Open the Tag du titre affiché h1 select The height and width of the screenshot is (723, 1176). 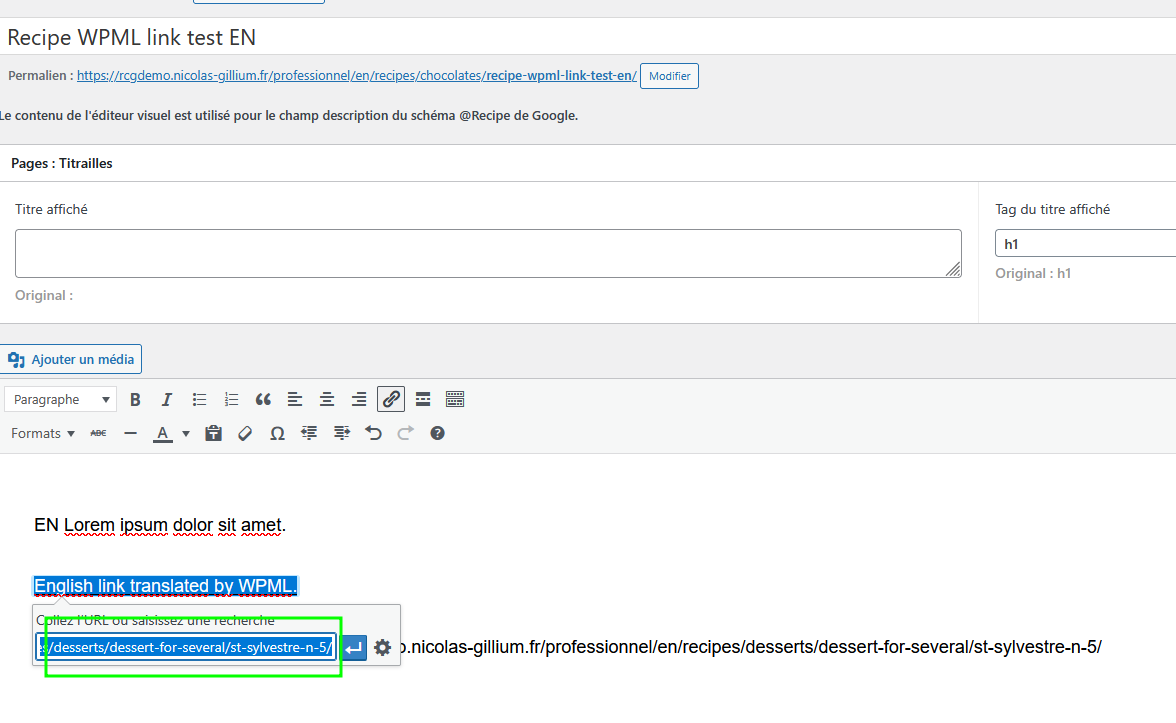point(1085,244)
